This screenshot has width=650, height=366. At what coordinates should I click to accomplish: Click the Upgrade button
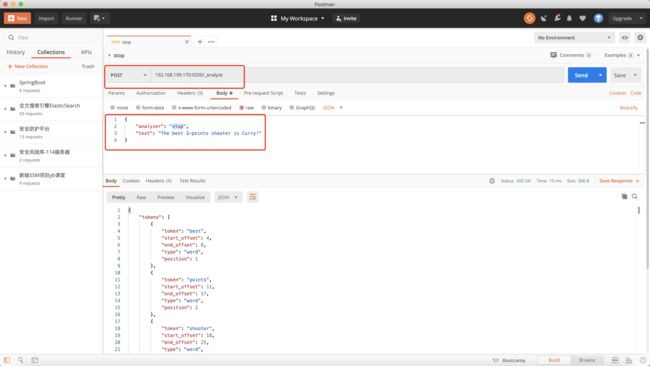pos(622,18)
